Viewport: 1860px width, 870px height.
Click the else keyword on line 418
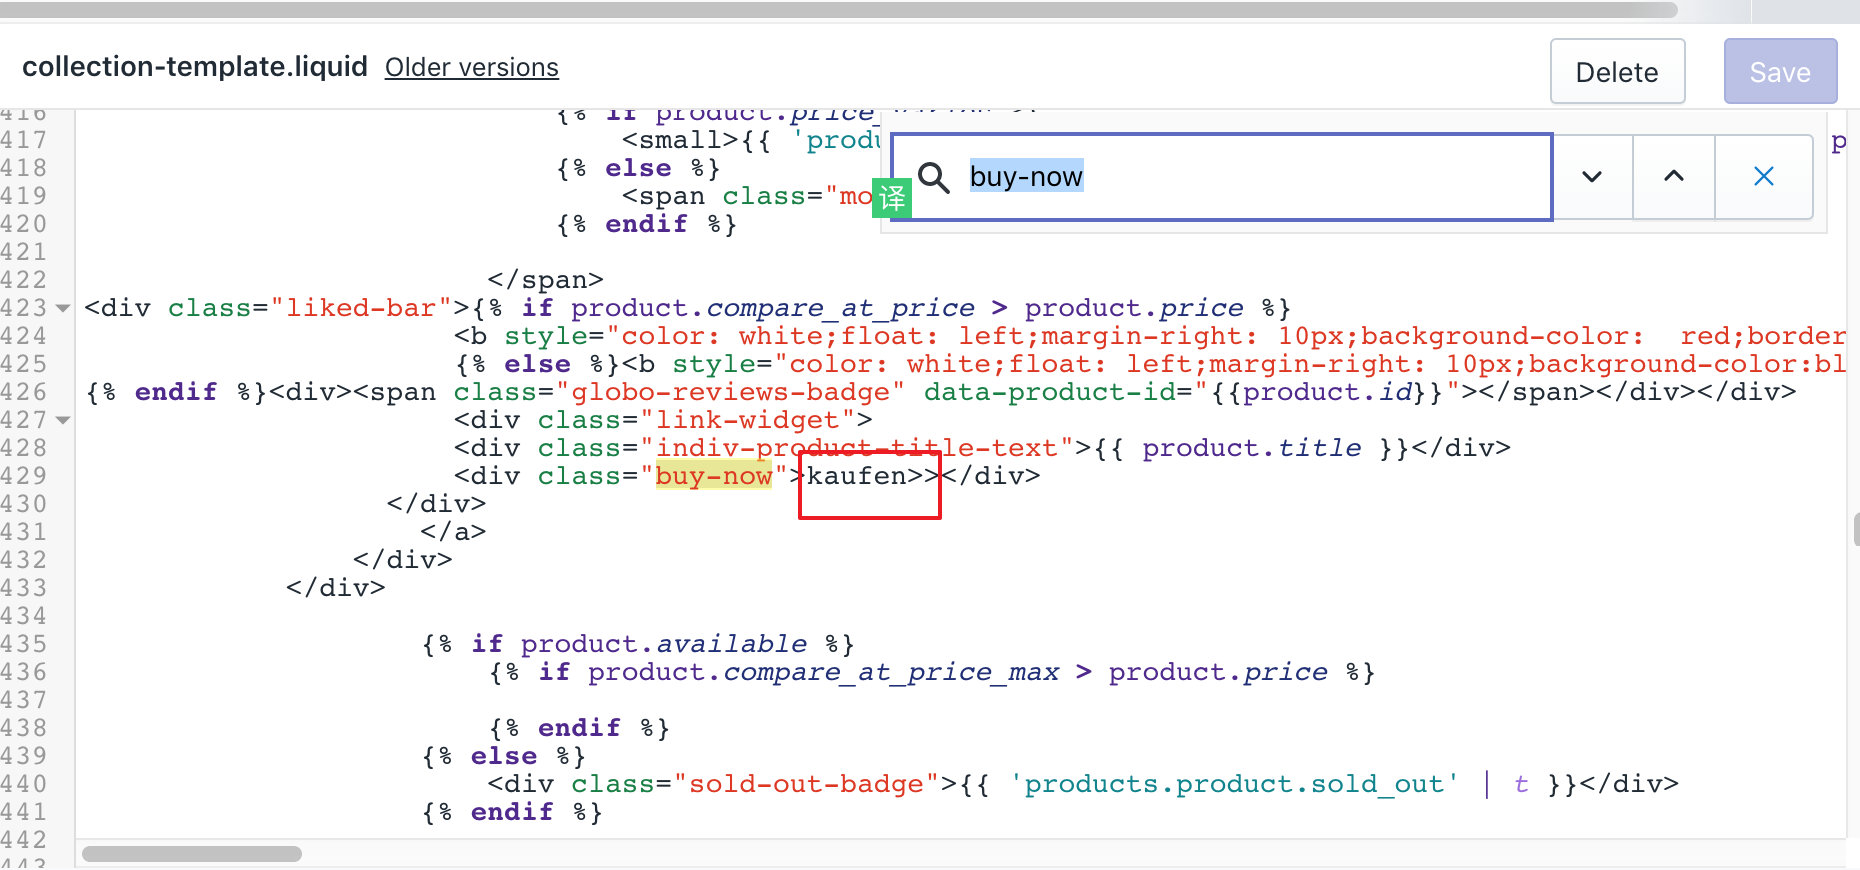pos(638,168)
